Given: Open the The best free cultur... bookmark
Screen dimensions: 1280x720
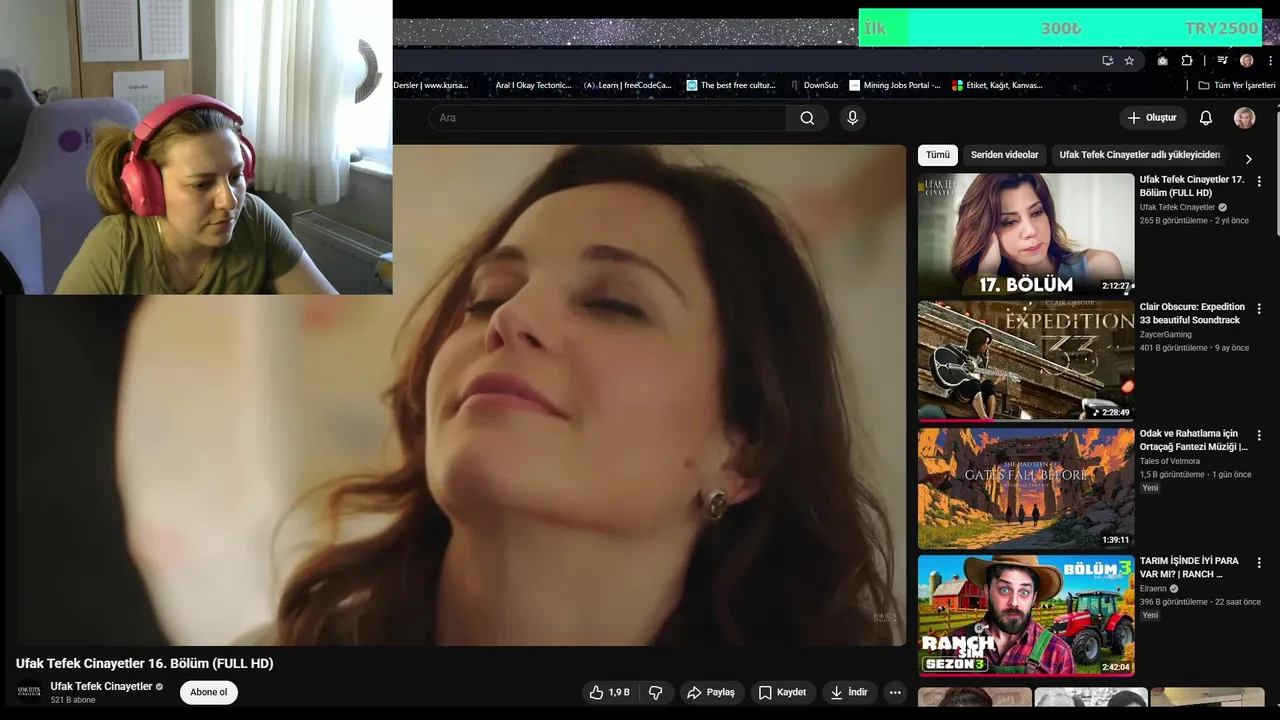Looking at the screenshot, I should [x=731, y=85].
